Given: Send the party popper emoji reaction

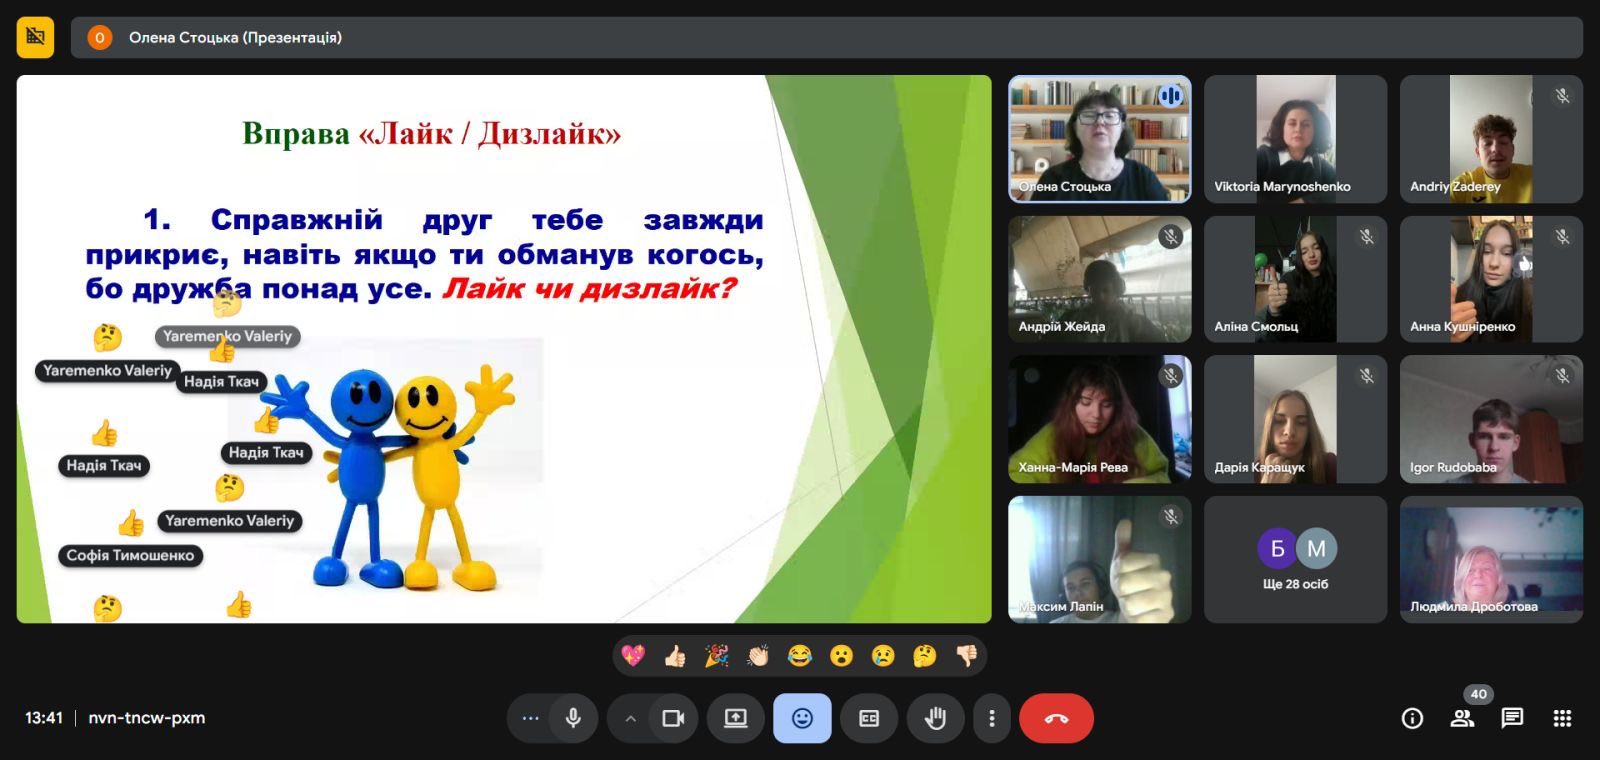Looking at the screenshot, I should pos(716,656).
